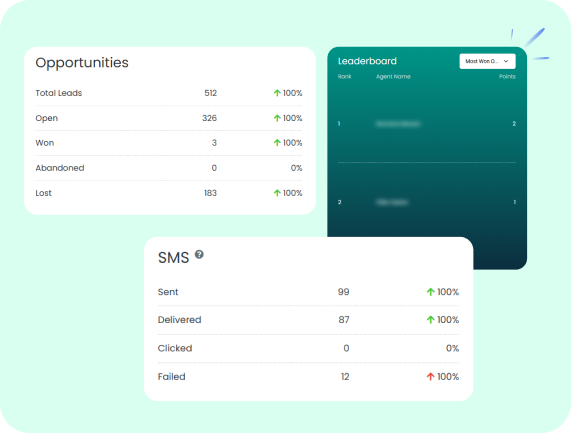Open the Most Won leaderboard dropdown
Image resolution: width=571 pixels, height=433 pixels.
(487, 61)
